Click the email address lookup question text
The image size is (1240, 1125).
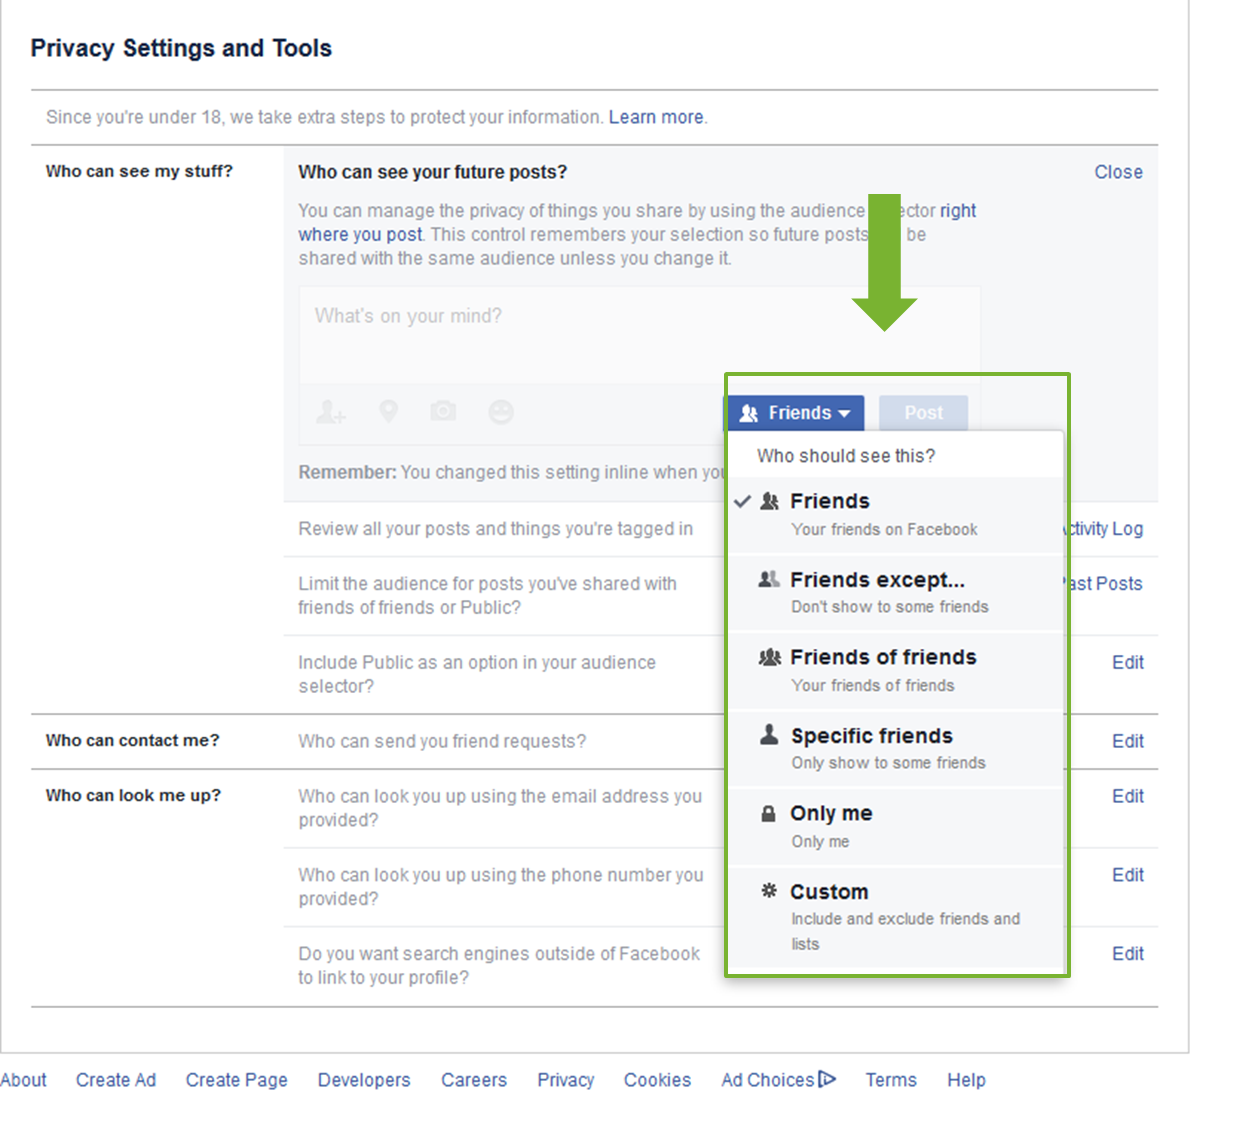(x=500, y=808)
